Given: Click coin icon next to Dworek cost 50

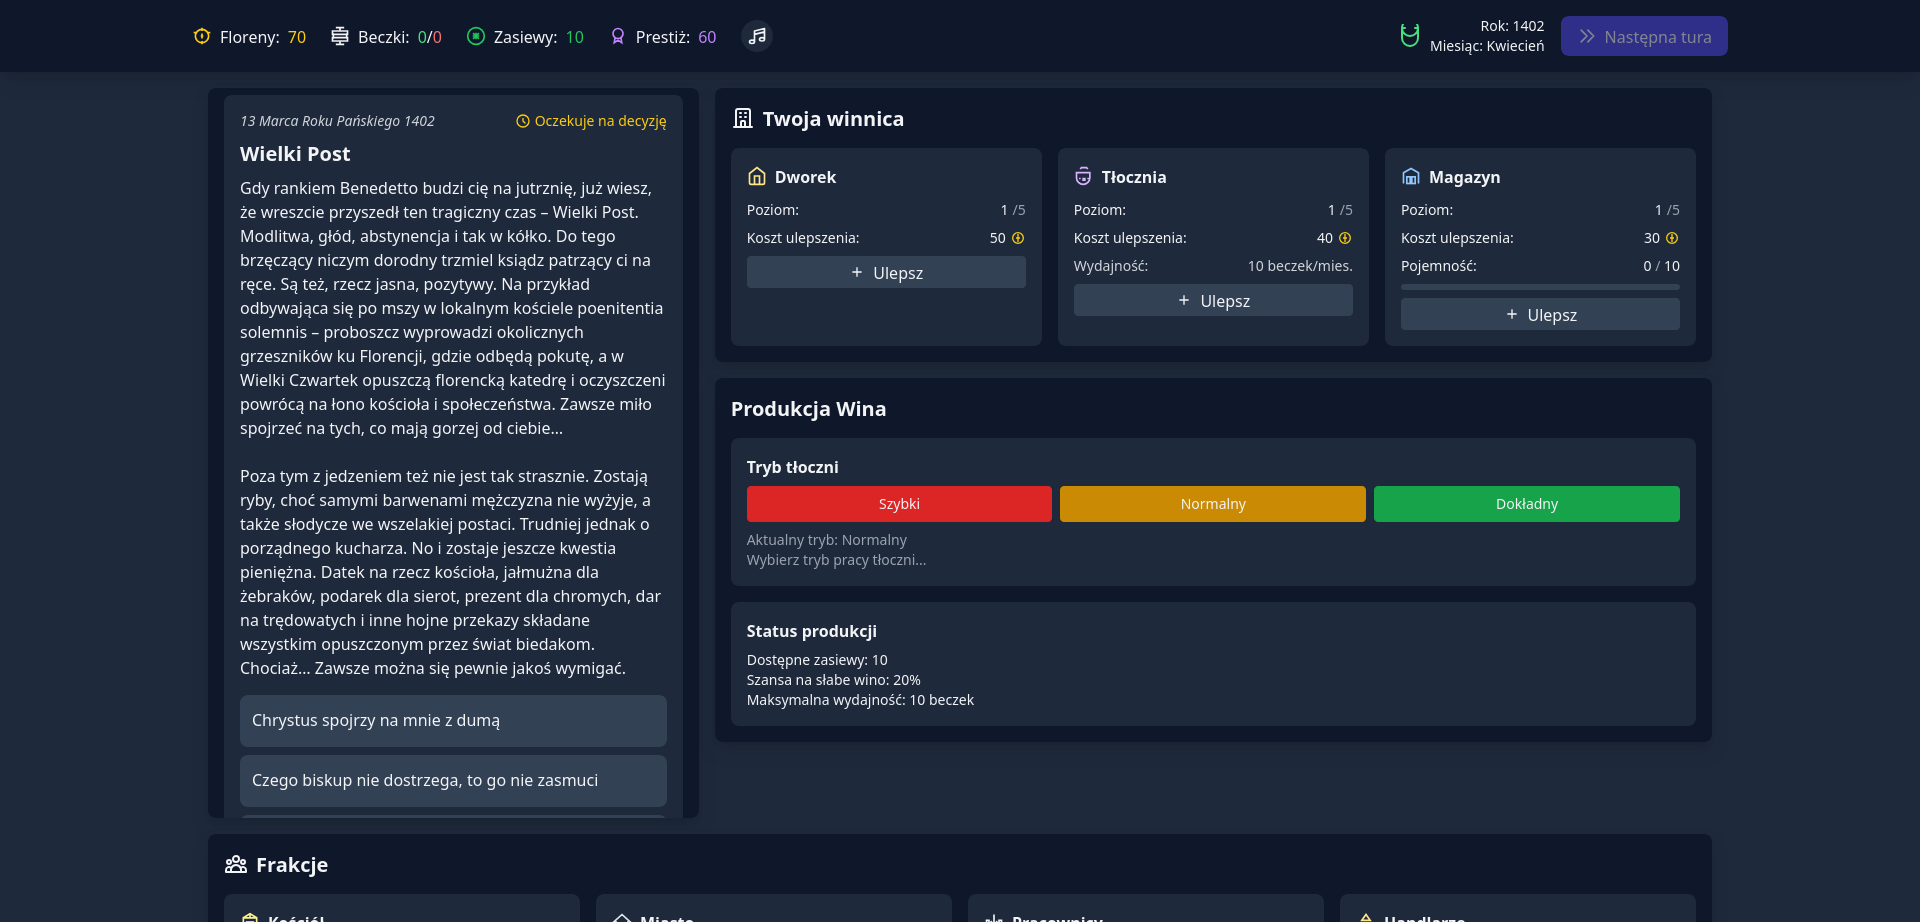Looking at the screenshot, I should pos(1018,238).
